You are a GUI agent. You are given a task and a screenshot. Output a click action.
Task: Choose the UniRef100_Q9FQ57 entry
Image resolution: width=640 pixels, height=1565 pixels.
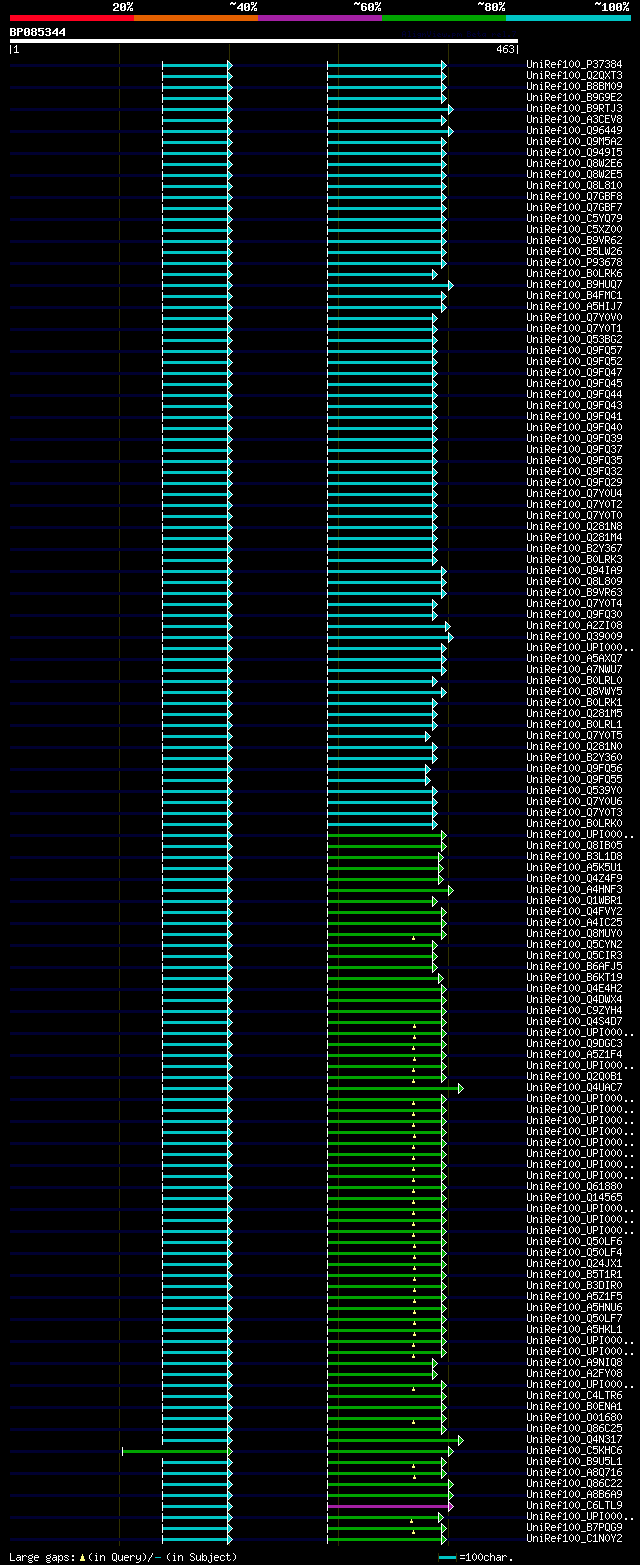pyautogui.click(x=574, y=351)
